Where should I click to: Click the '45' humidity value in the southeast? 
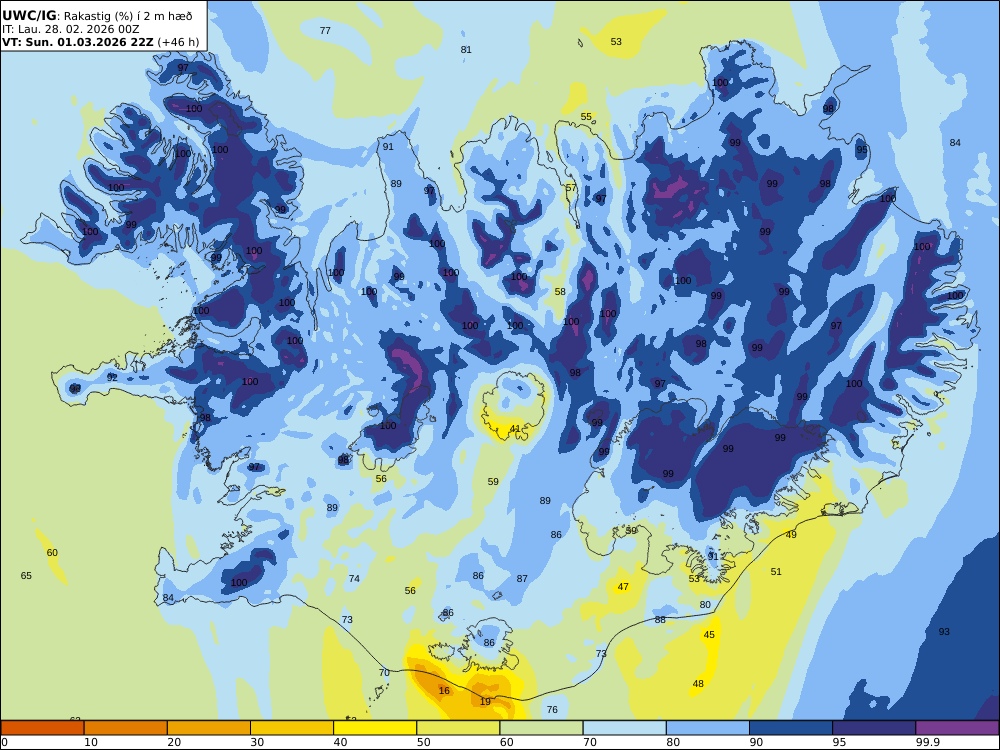(709, 635)
